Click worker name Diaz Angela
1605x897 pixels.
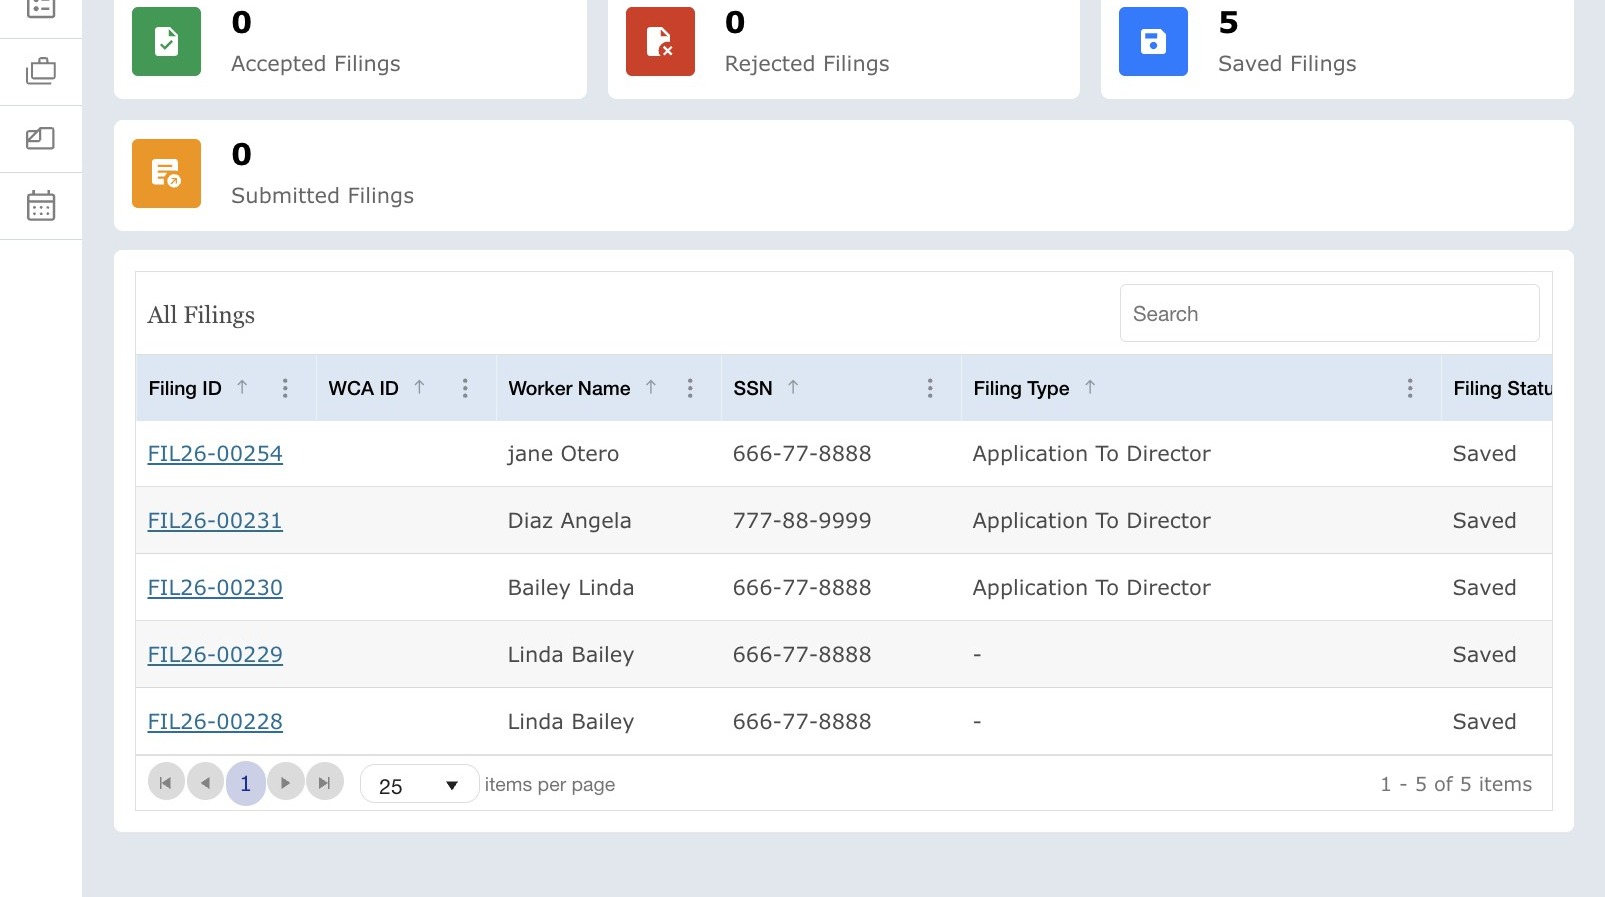tap(569, 521)
